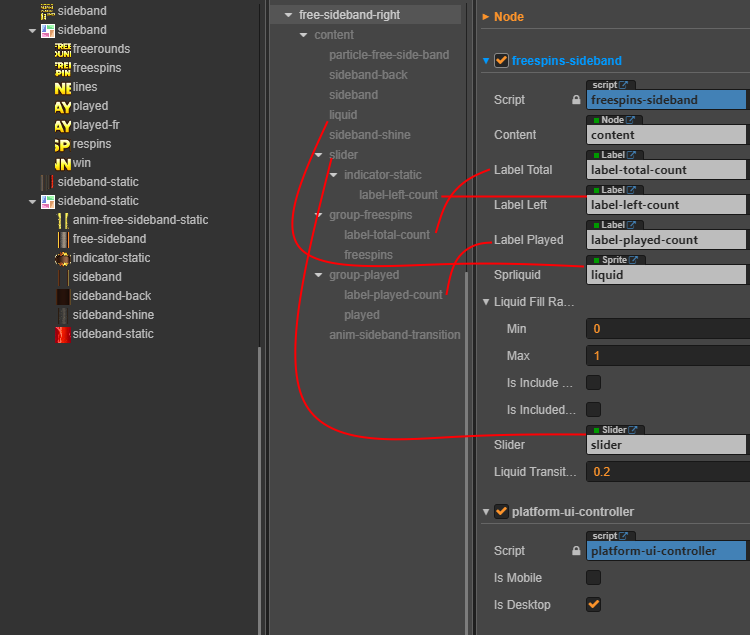Select the particle-free-side-band node

coord(389,55)
